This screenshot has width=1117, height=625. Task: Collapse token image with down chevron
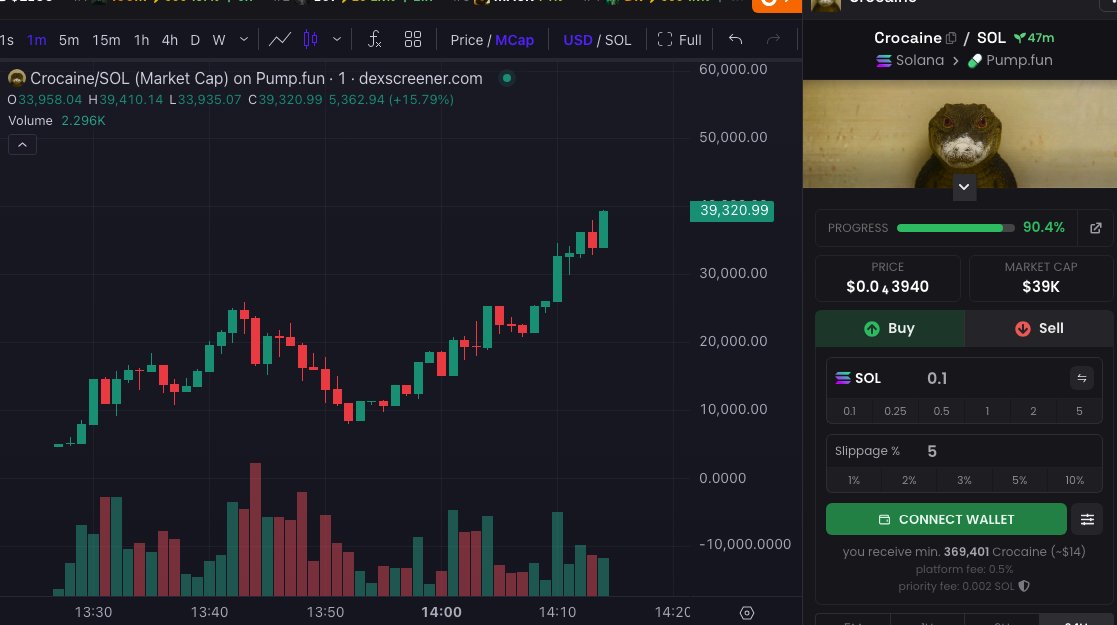coord(964,187)
